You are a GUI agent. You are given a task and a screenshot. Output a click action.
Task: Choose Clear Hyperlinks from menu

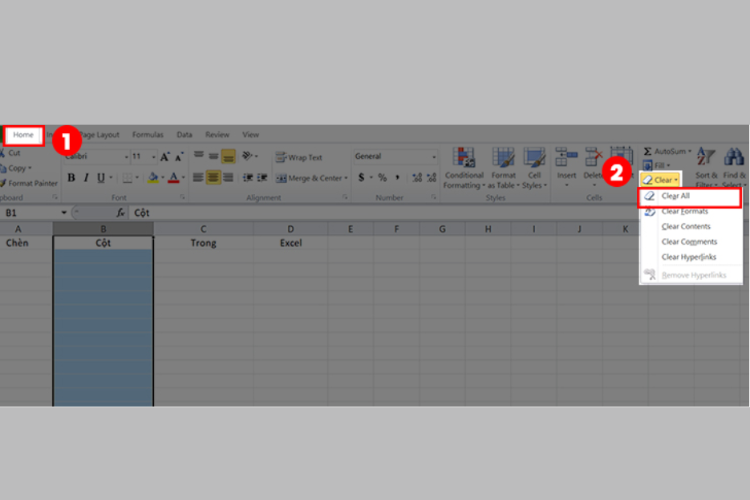click(691, 257)
